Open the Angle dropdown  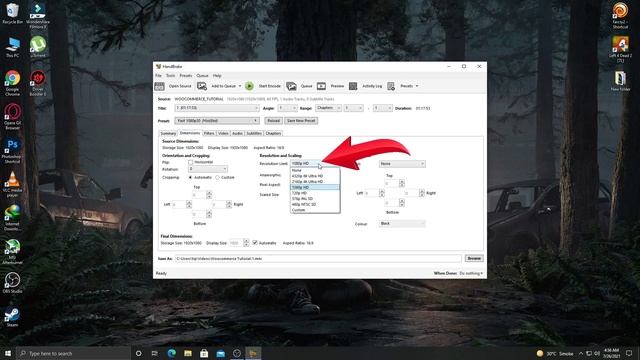(x=287, y=108)
